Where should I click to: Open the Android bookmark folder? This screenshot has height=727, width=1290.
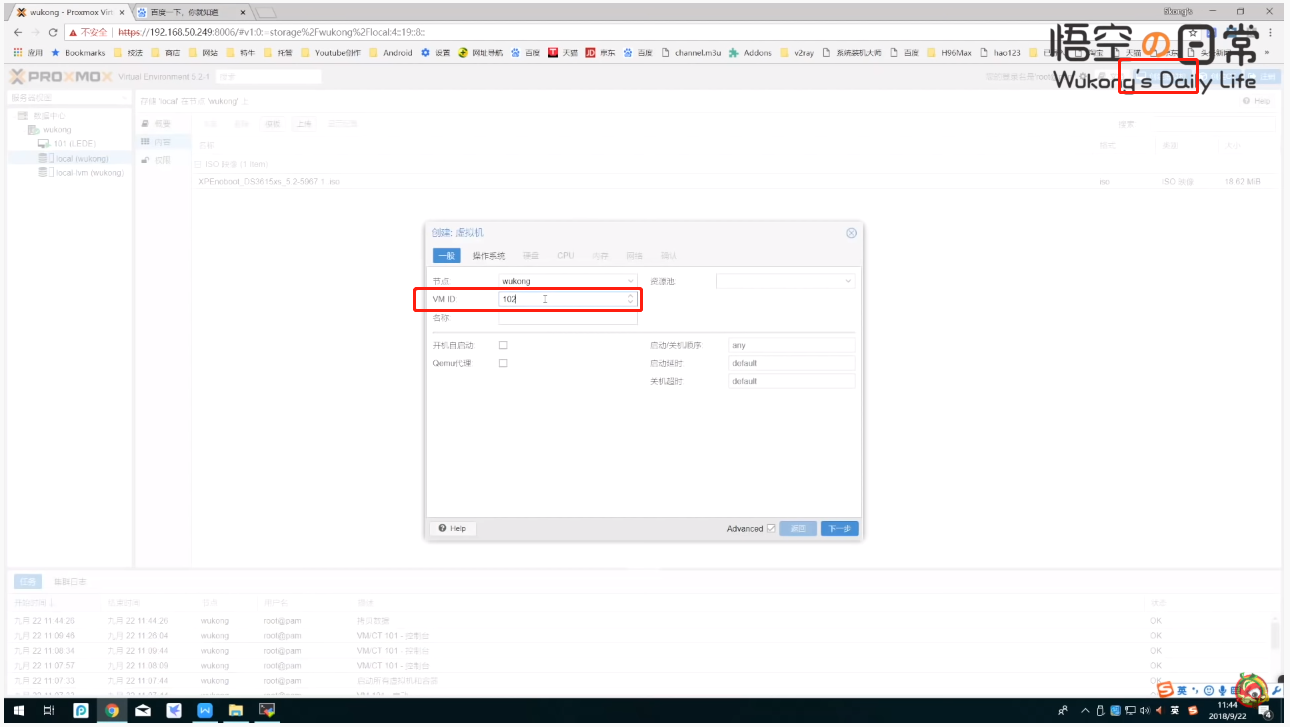tap(390, 52)
